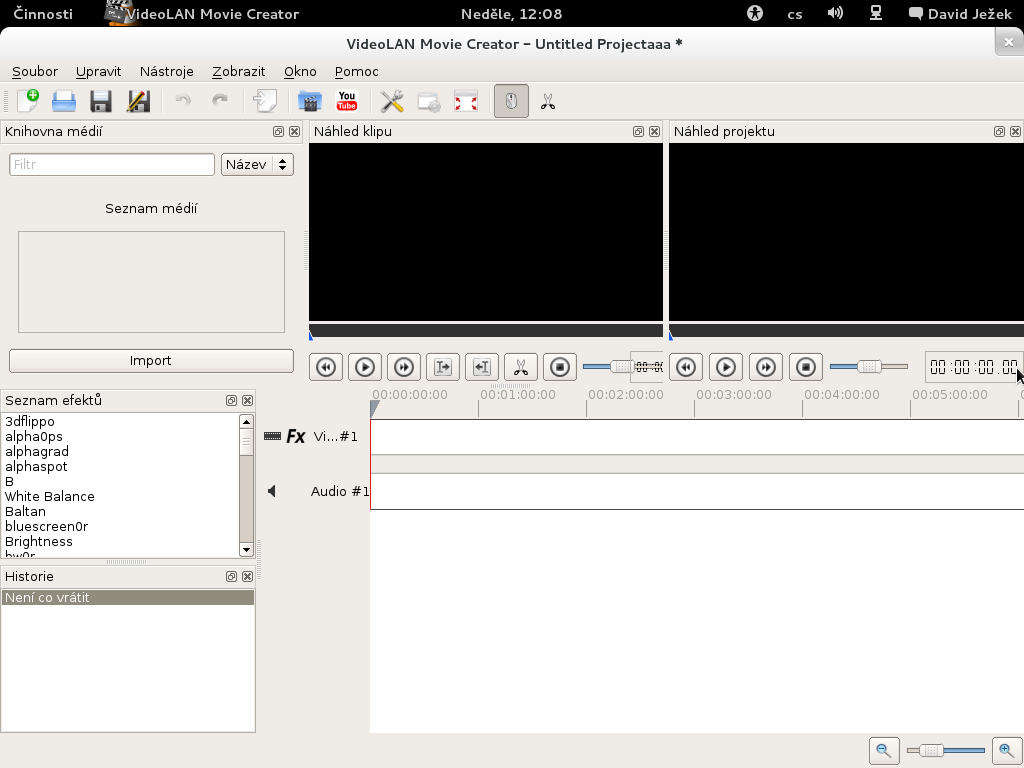Click the grayed Redo arrow in toolbar

(220, 101)
